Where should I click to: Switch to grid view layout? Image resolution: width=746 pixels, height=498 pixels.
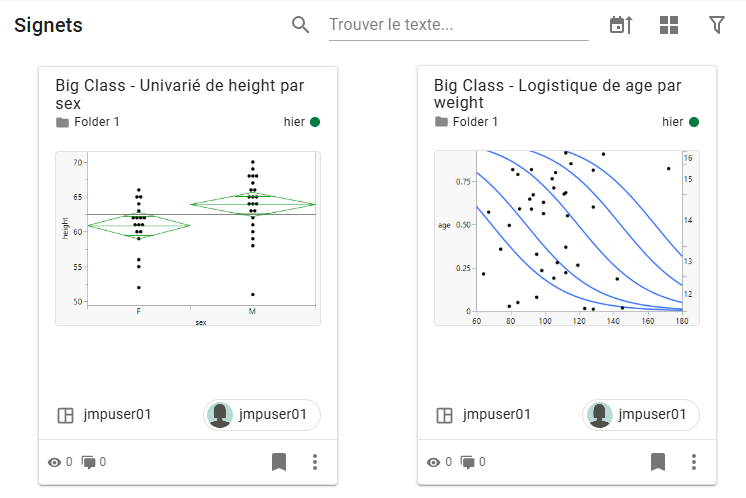coord(669,25)
